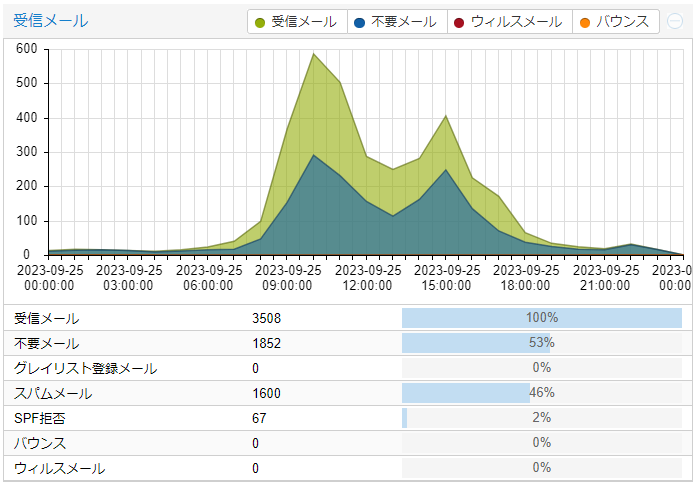Click the blue 不要メール legend dot

[x=360, y=23]
